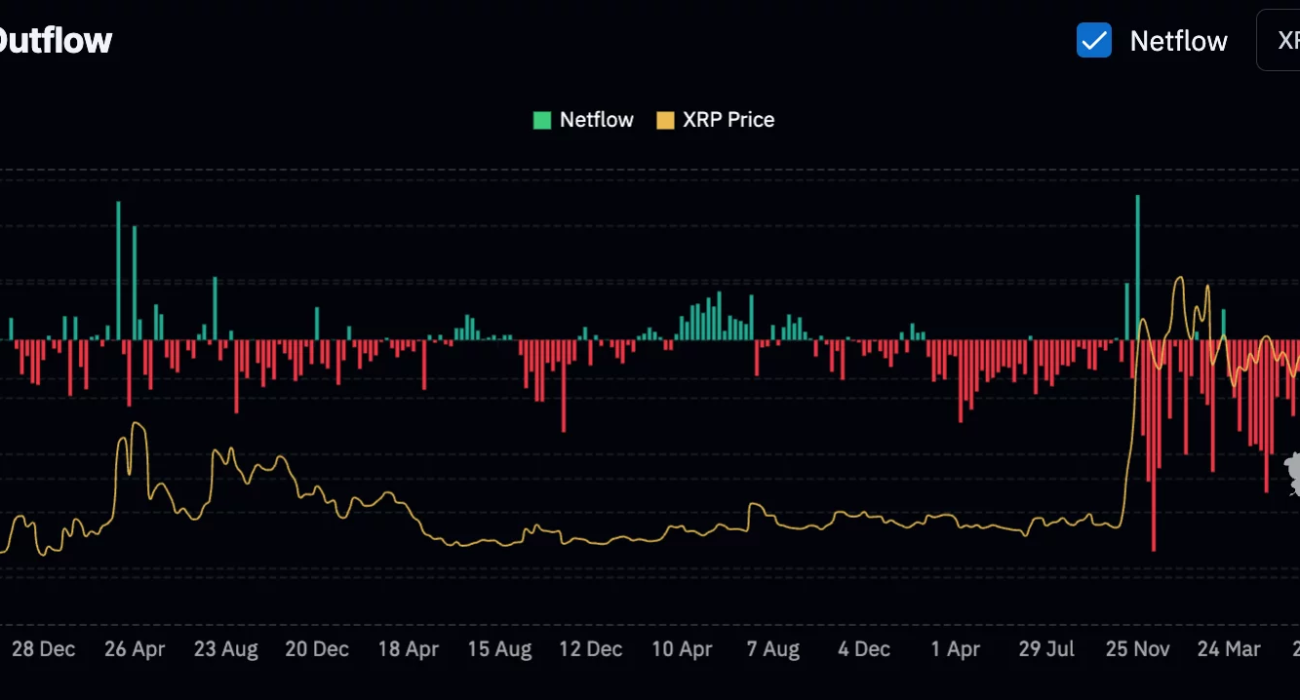Click the yellow XRP Price legend swatch
The width and height of the screenshot is (1300, 700).
(x=665, y=120)
